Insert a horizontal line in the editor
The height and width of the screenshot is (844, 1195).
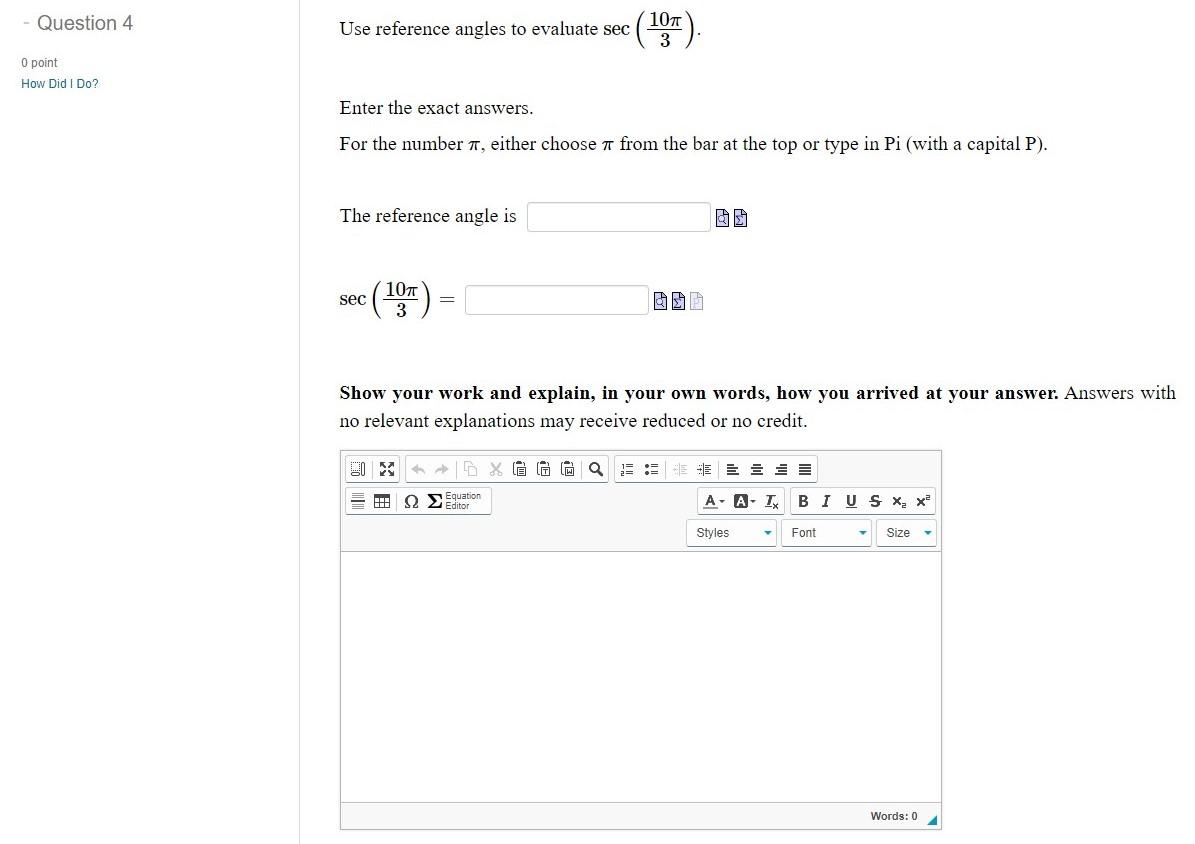coord(359,501)
